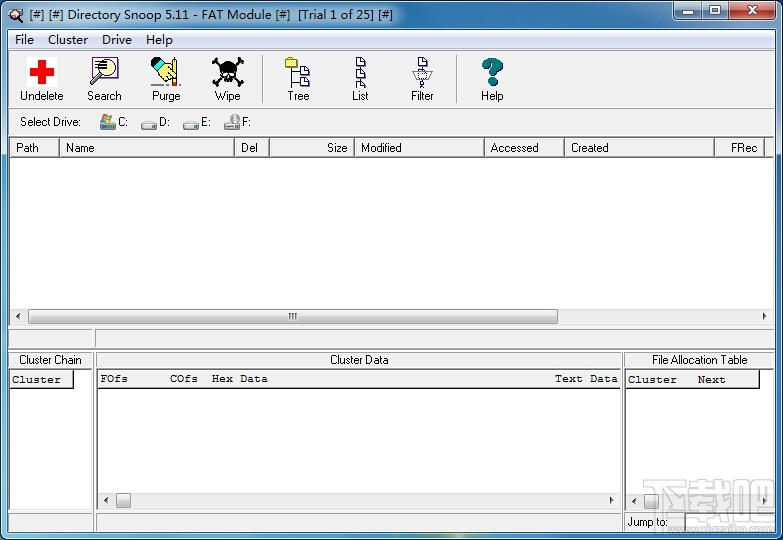Viewport: 783px width, 540px height.
Task: Click Cluster Data scroll right arrow
Action: [x=612, y=500]
